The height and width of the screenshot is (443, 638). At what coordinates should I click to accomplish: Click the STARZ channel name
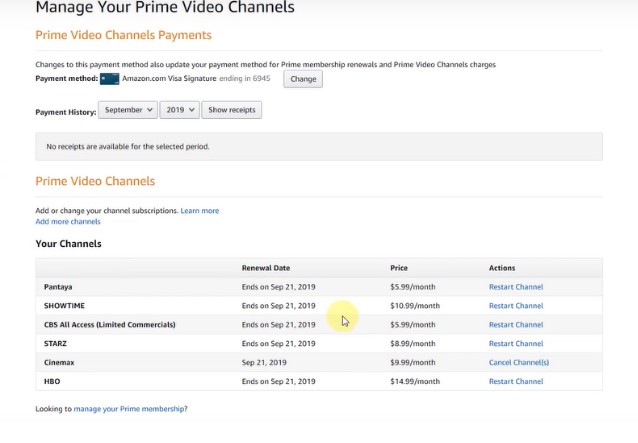pos(55,344)
